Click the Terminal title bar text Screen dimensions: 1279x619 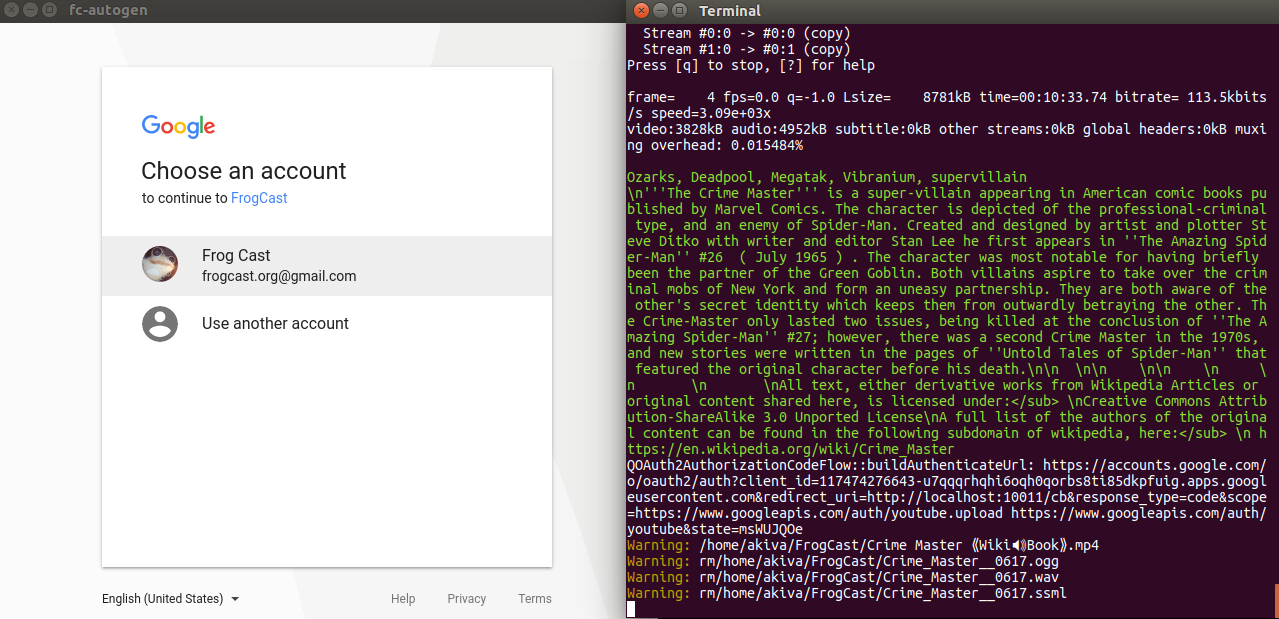(730, 11)
